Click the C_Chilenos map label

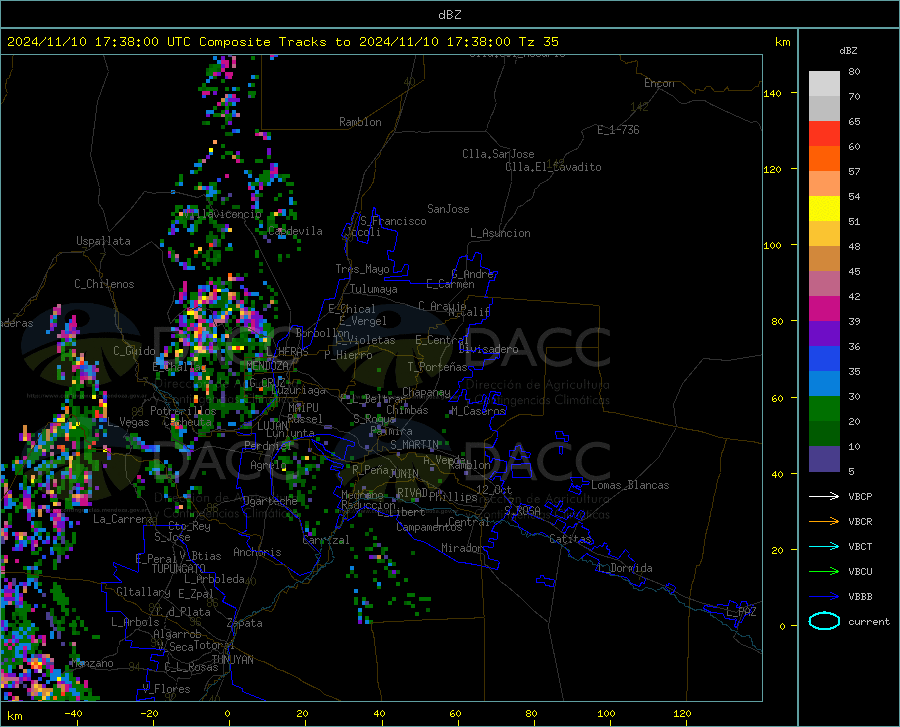104,284
